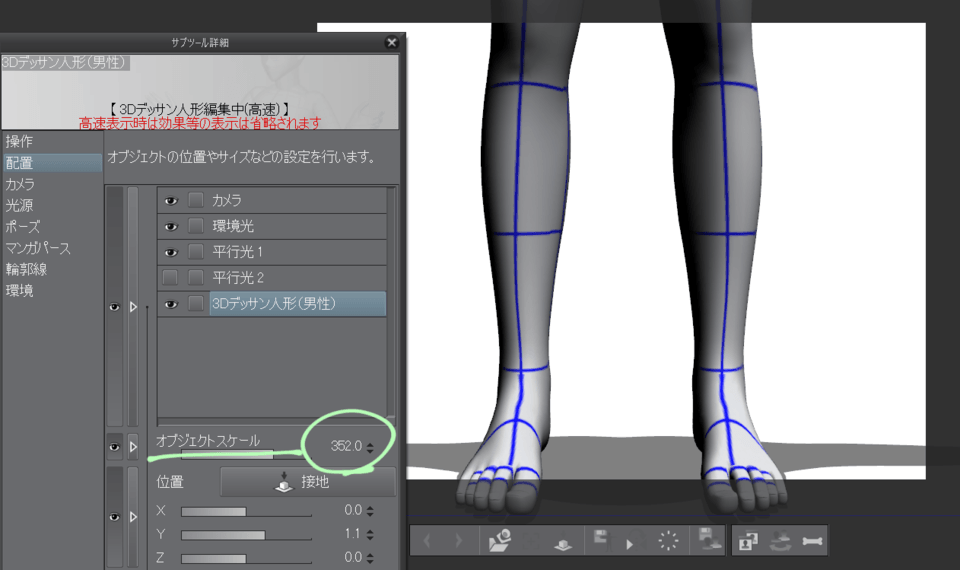This screenshot has height=570, width=960.
Task: Open camera angle preset folder icon
Action: (500, 541)
